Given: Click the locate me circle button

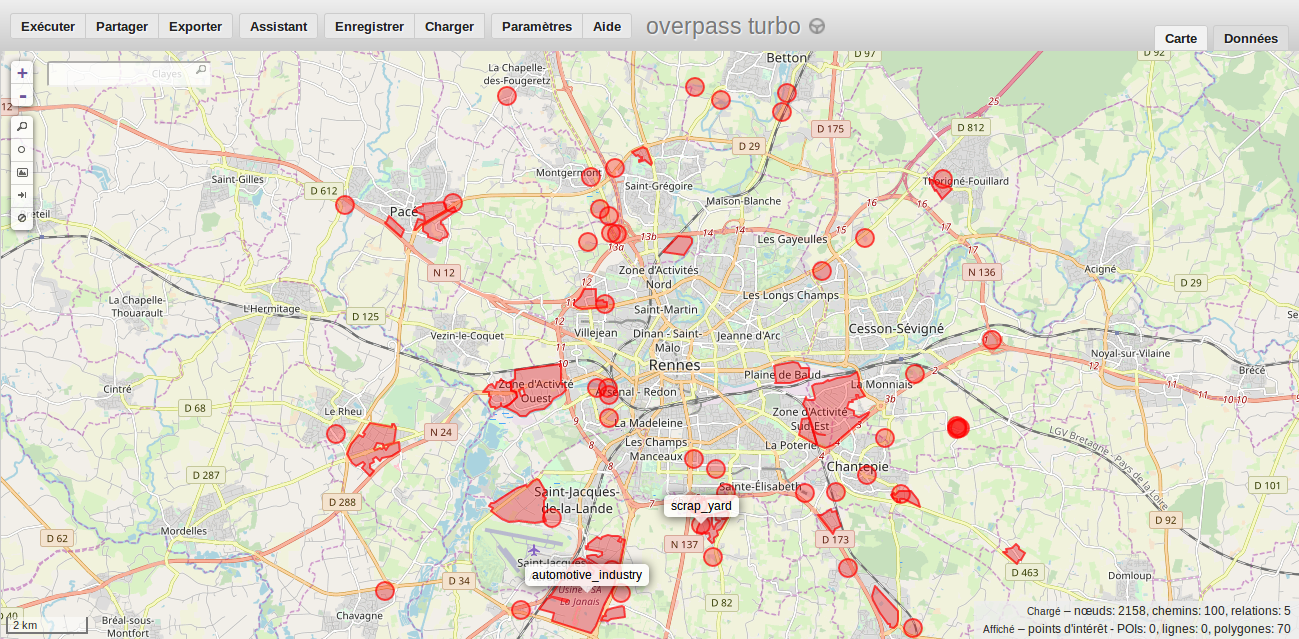Looking at the screenshot, I should tap(22, 149).
